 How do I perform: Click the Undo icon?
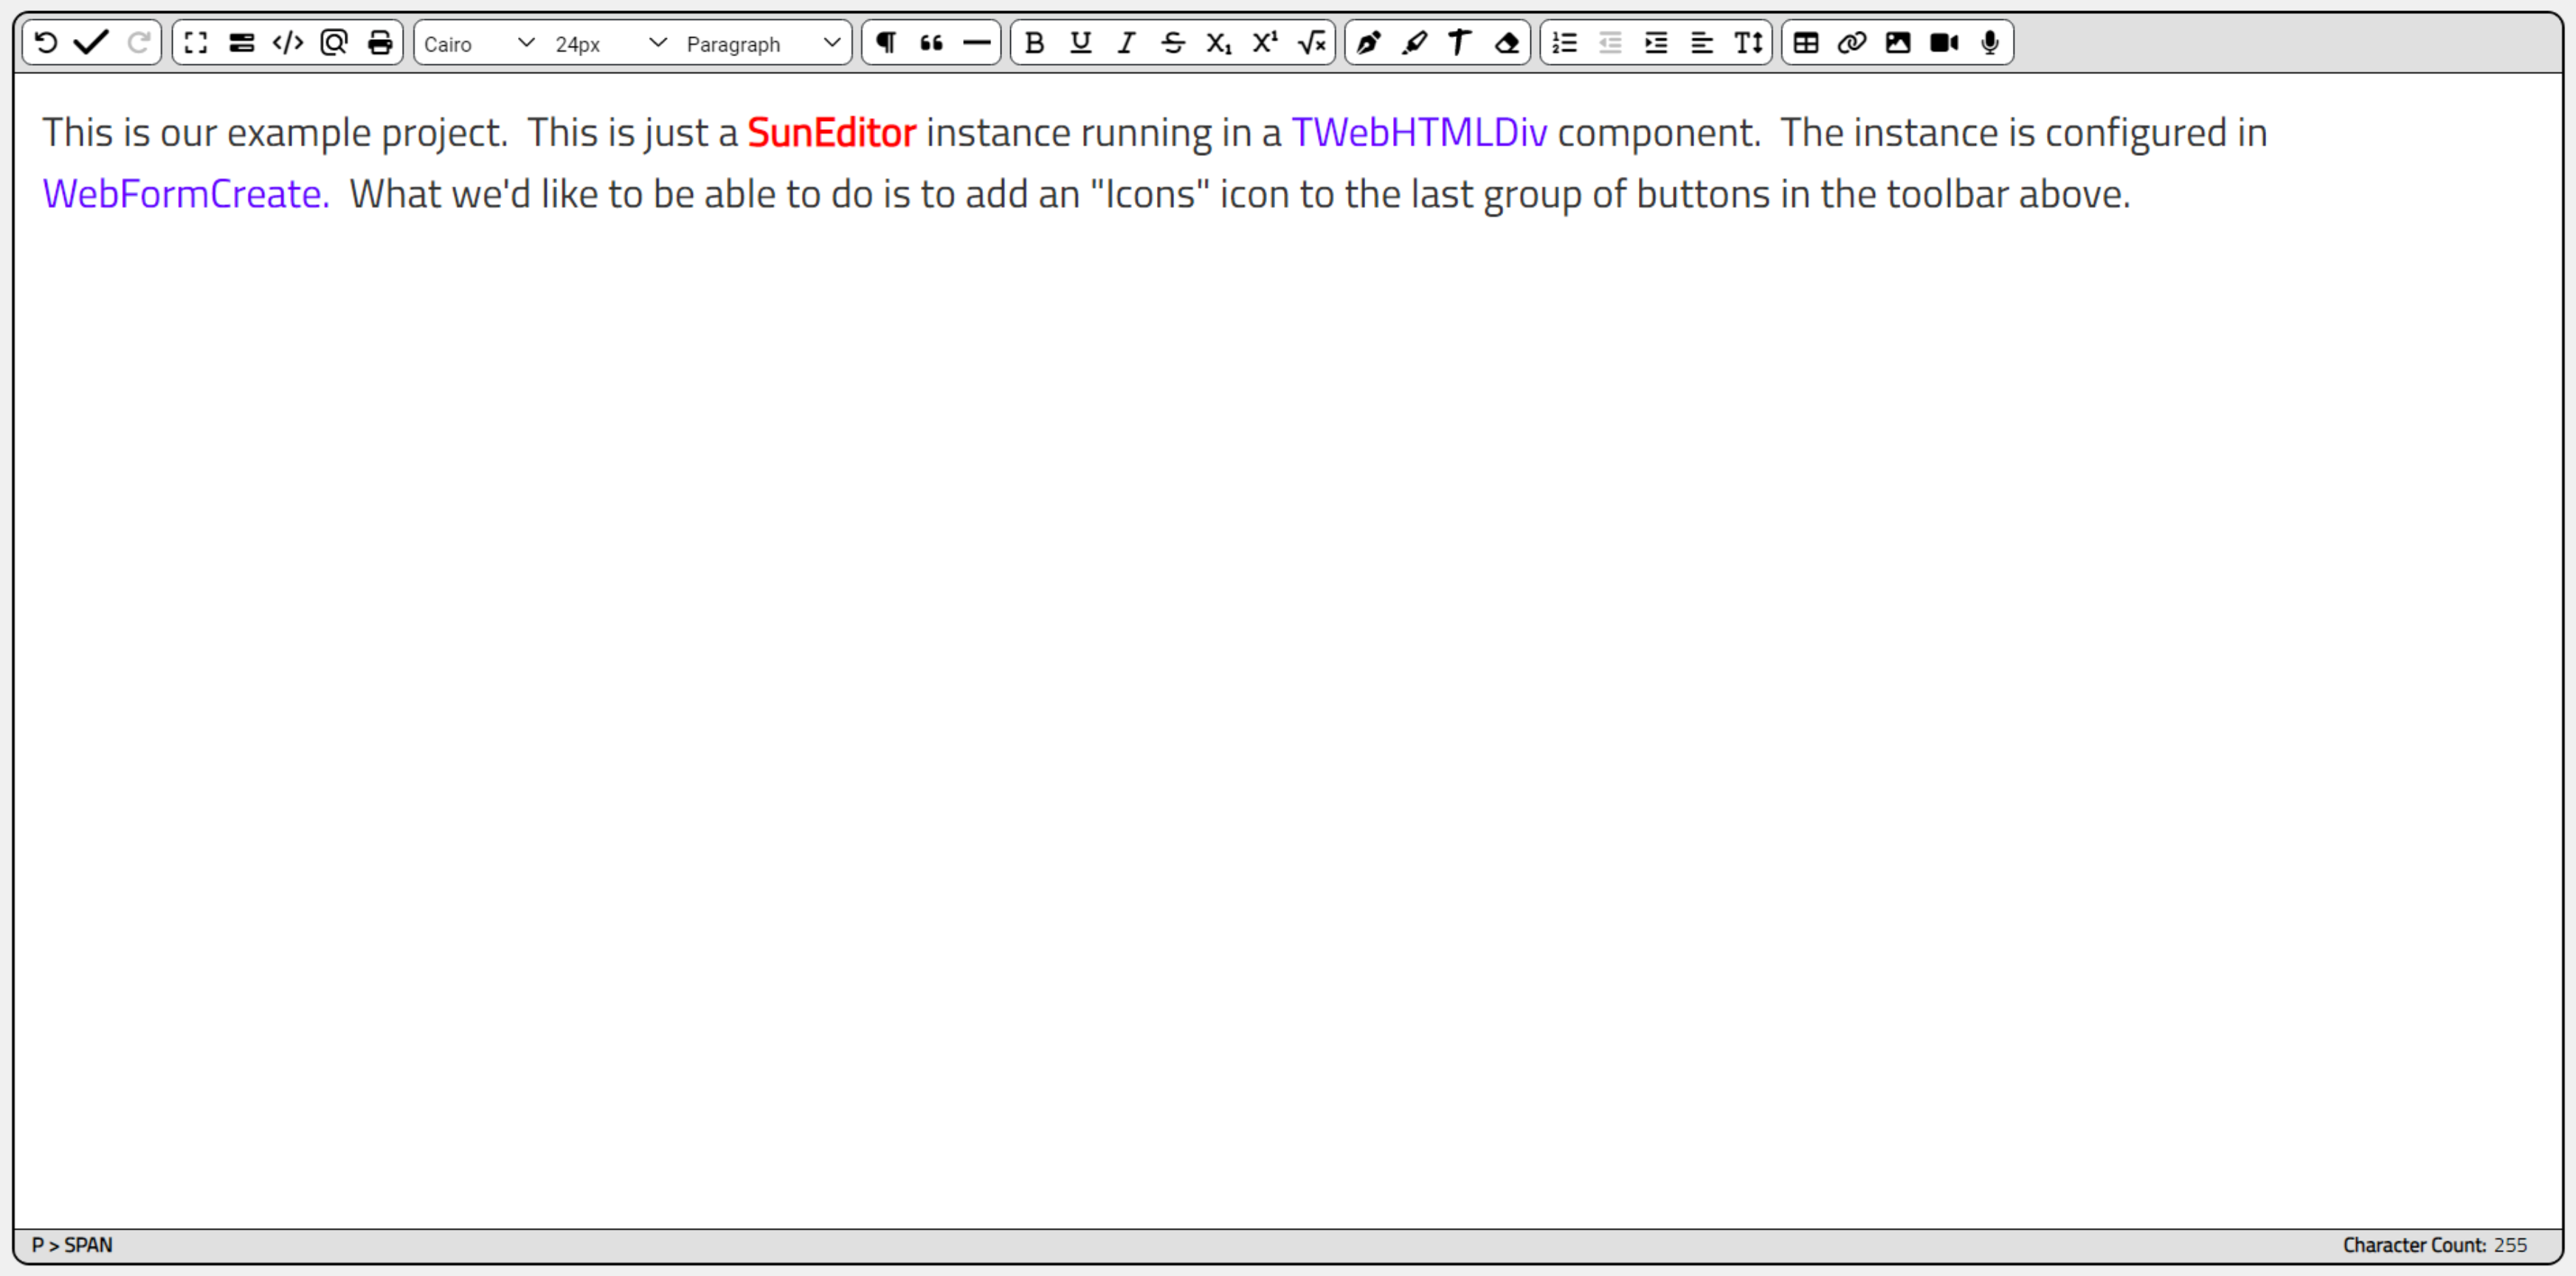46,43
